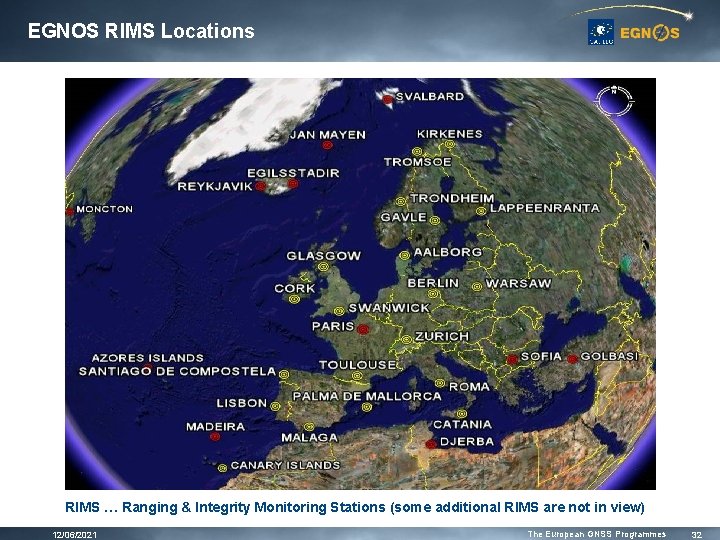Click the yellow Roma station marker
720x540 pixels.
tap(439, 383)
